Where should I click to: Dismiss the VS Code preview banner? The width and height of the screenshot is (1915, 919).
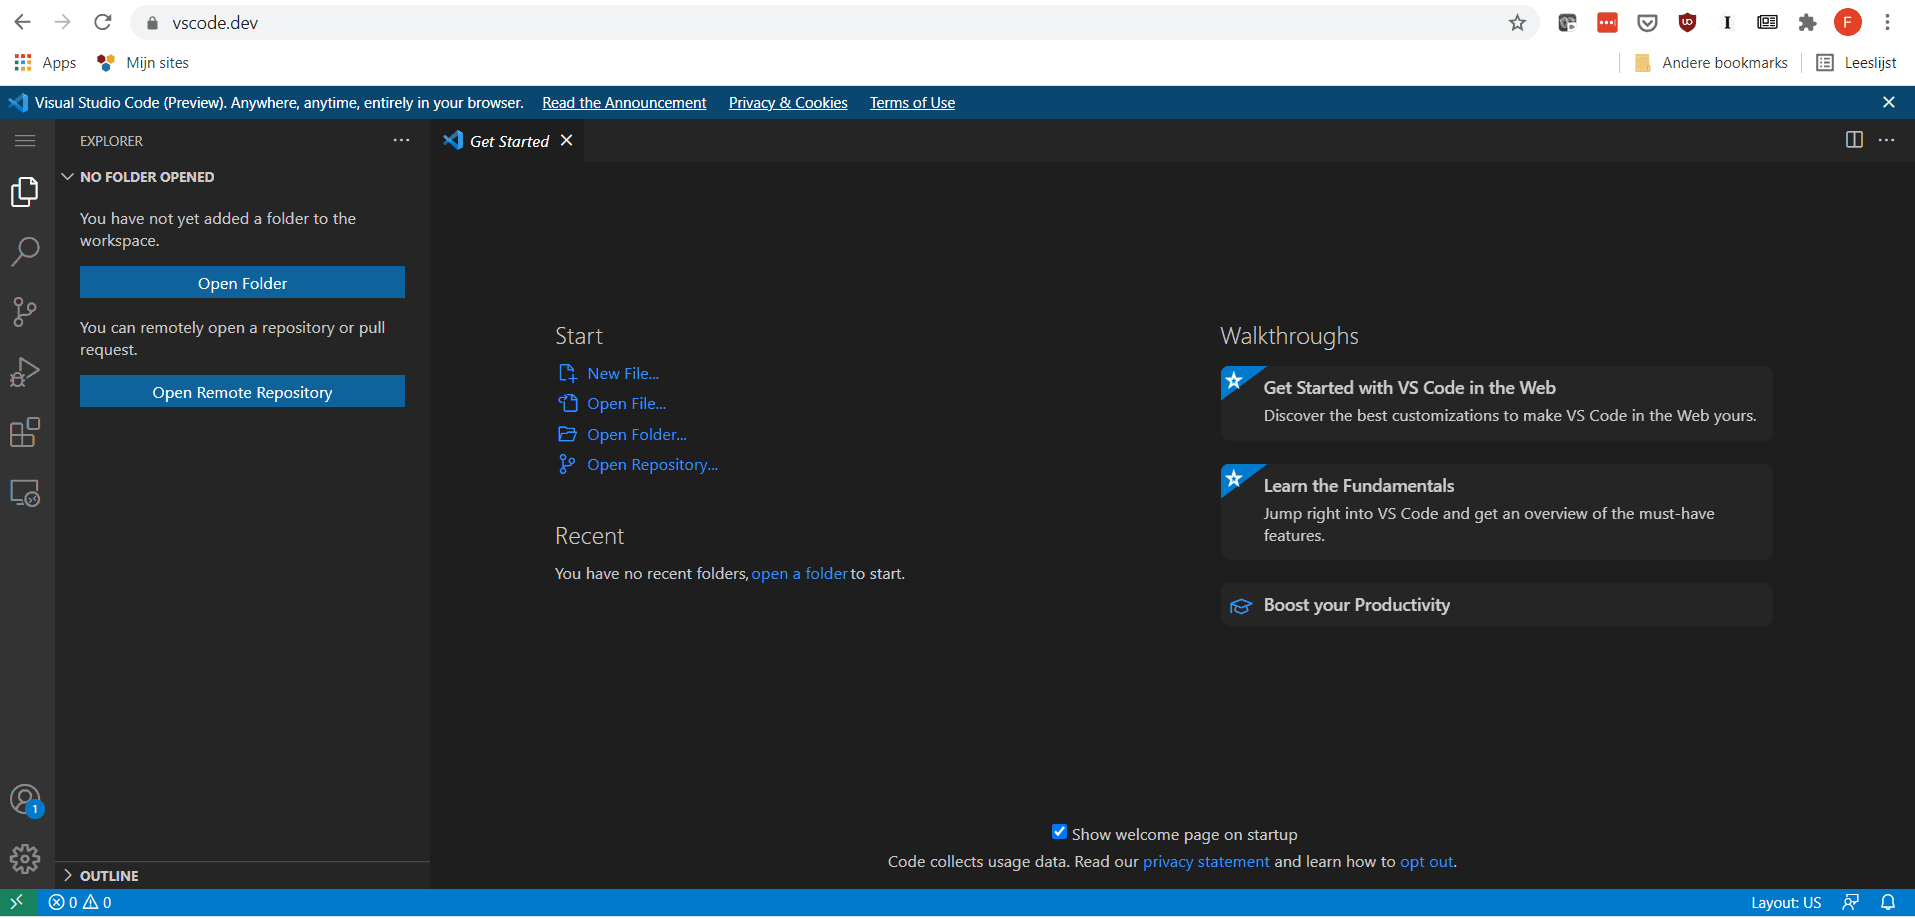pos(1889,102)
